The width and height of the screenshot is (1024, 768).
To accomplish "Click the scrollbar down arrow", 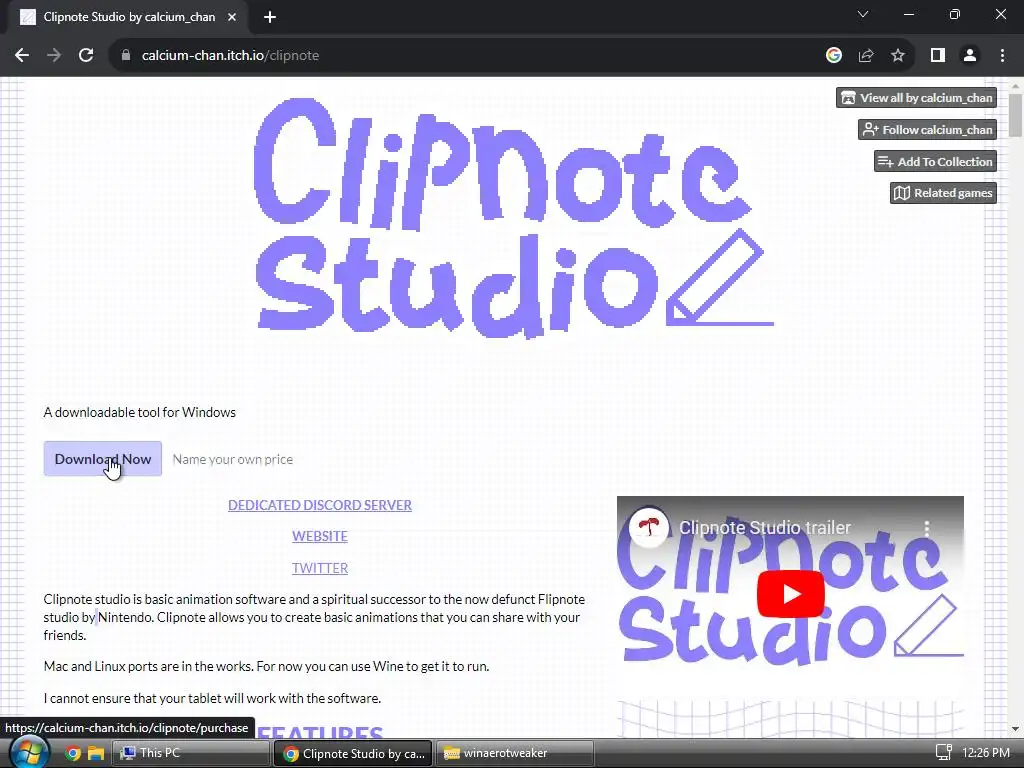I will 1015,729.
